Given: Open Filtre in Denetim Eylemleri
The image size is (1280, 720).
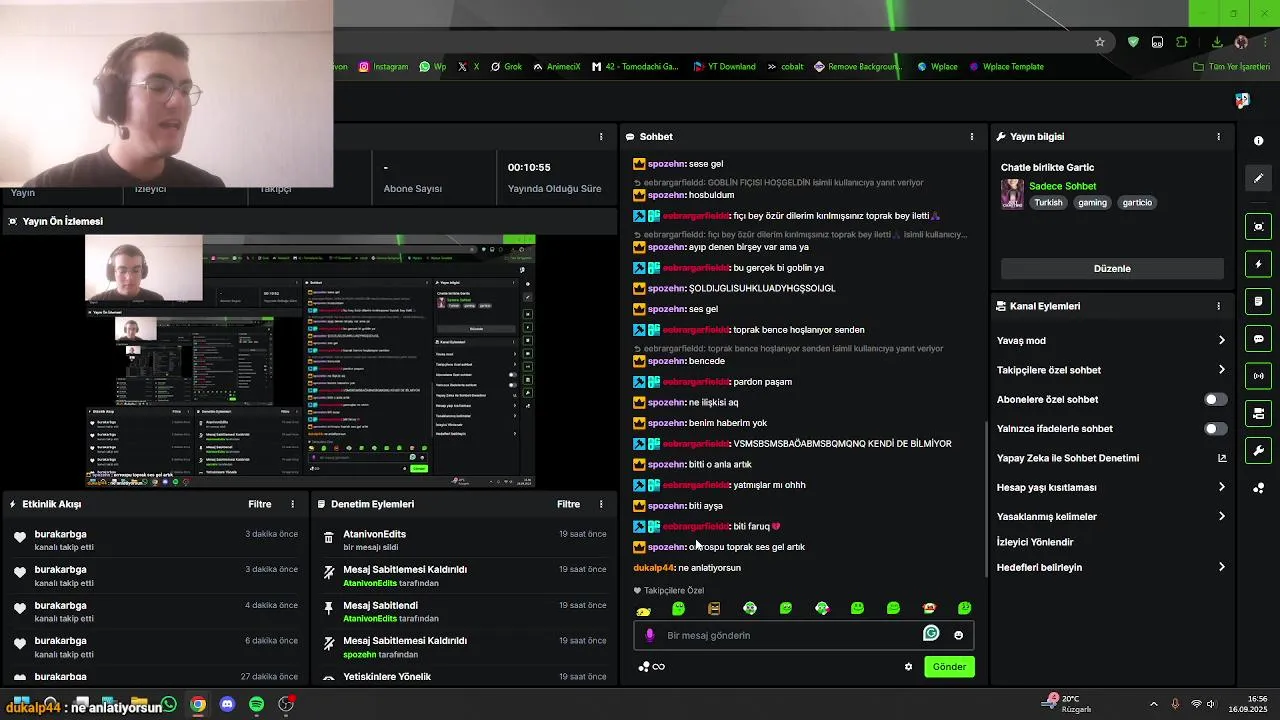Looking at the screenshot, I should [x=568, y=504].
